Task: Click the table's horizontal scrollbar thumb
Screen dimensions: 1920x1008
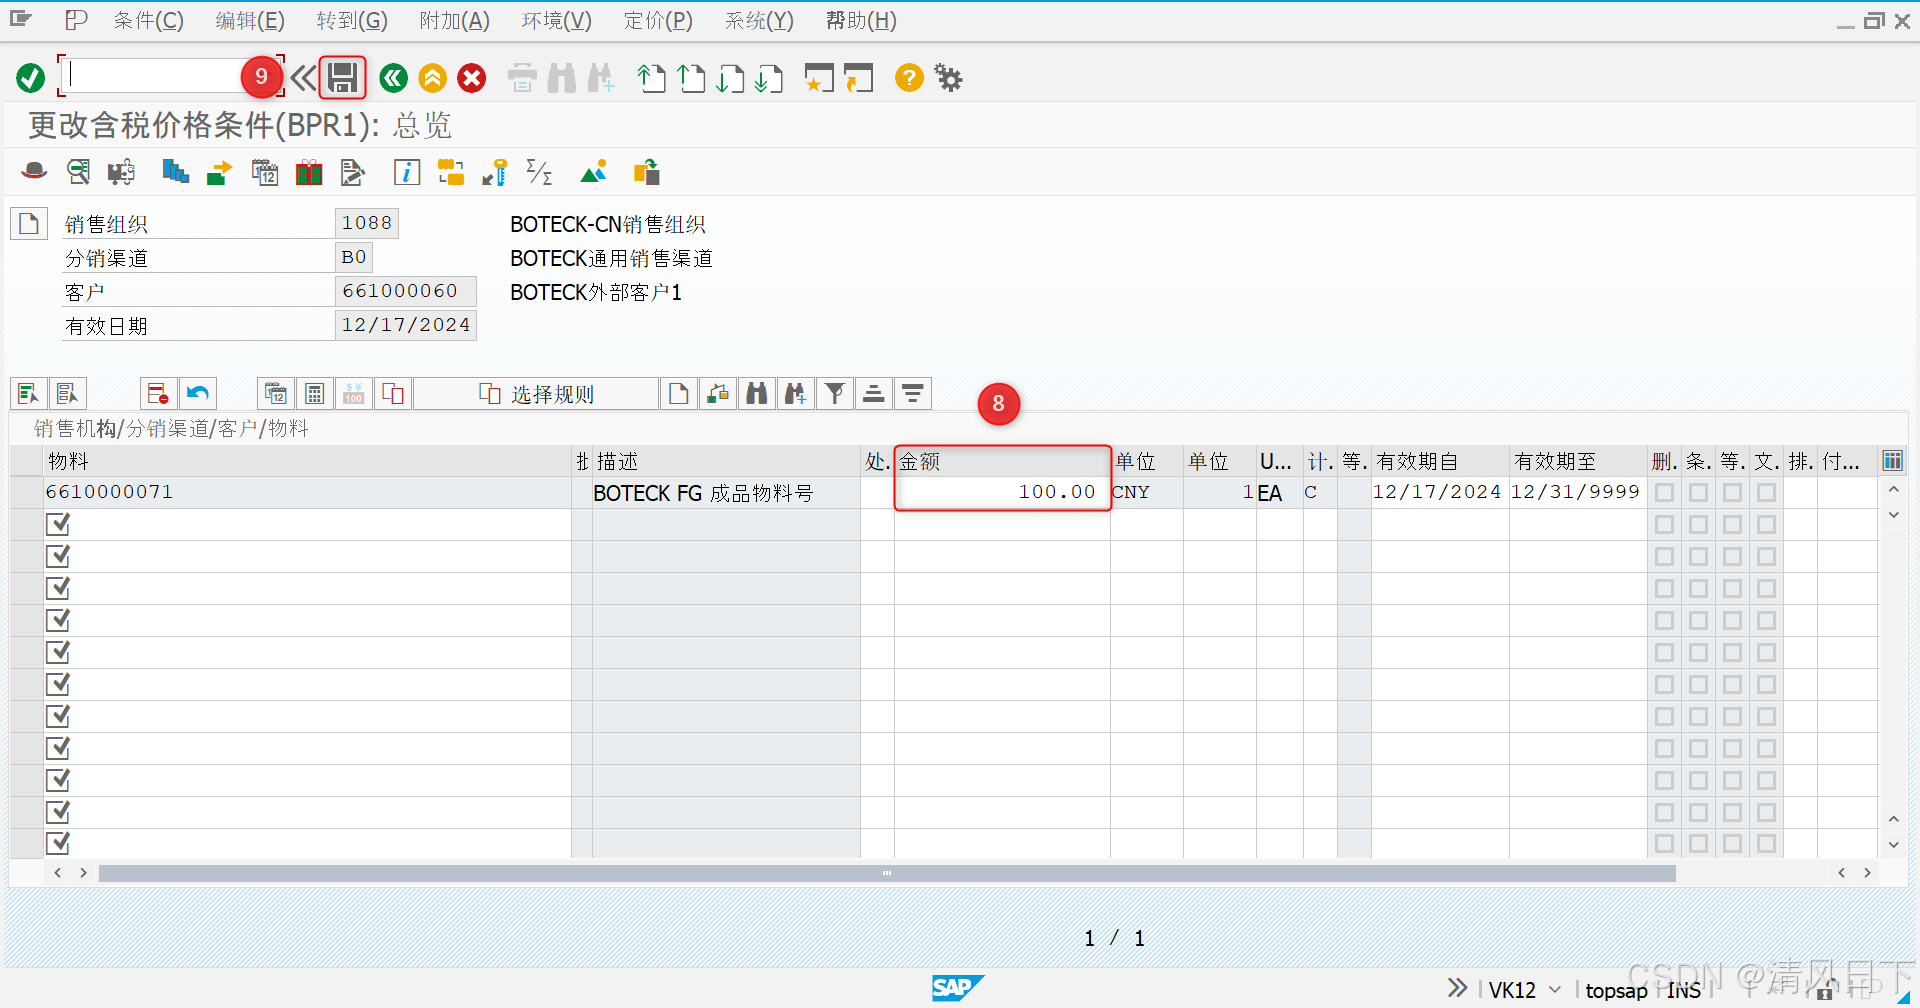Action: pos(887,873)
